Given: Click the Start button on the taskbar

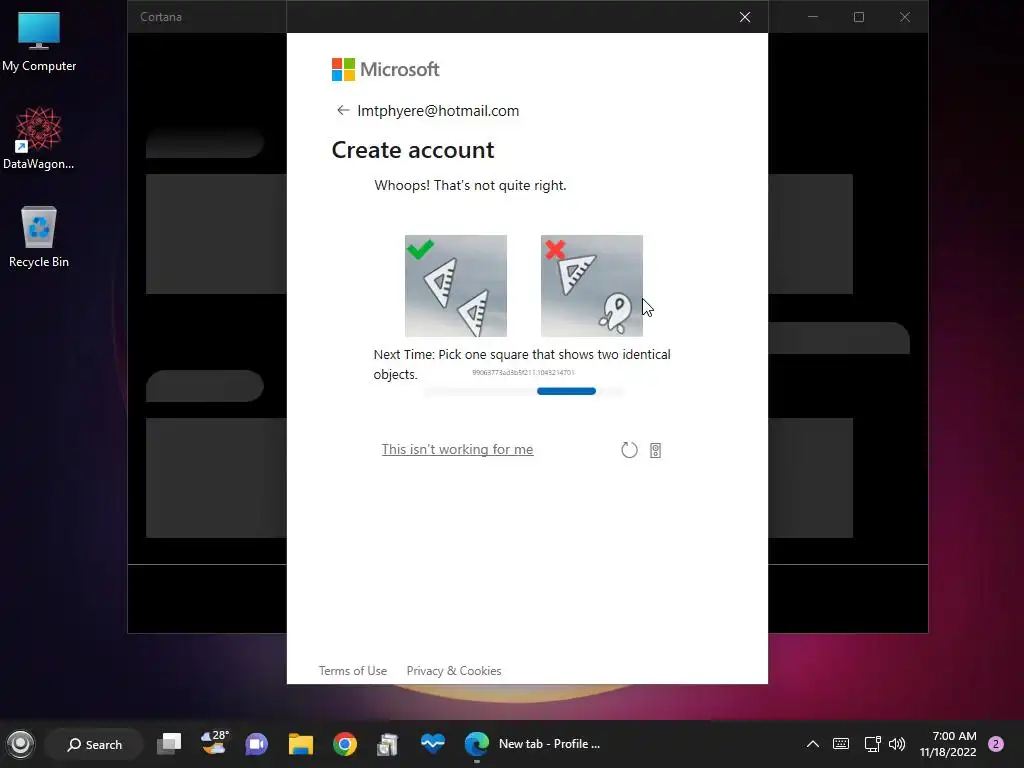Looking at the screenshot, I should tap(20, 744).
